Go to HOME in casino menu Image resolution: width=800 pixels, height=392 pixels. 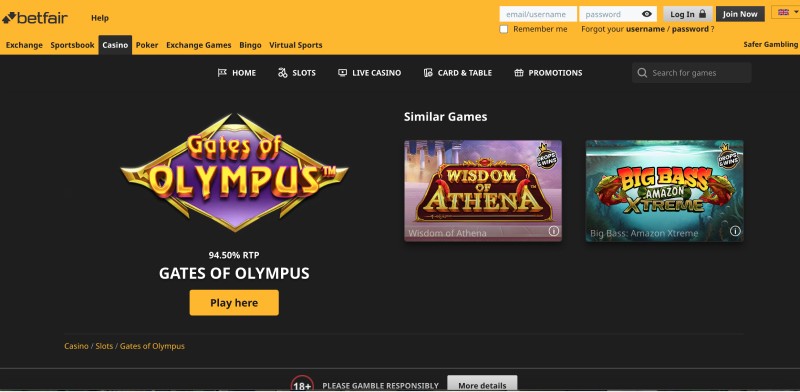click(x=237, y=73)
